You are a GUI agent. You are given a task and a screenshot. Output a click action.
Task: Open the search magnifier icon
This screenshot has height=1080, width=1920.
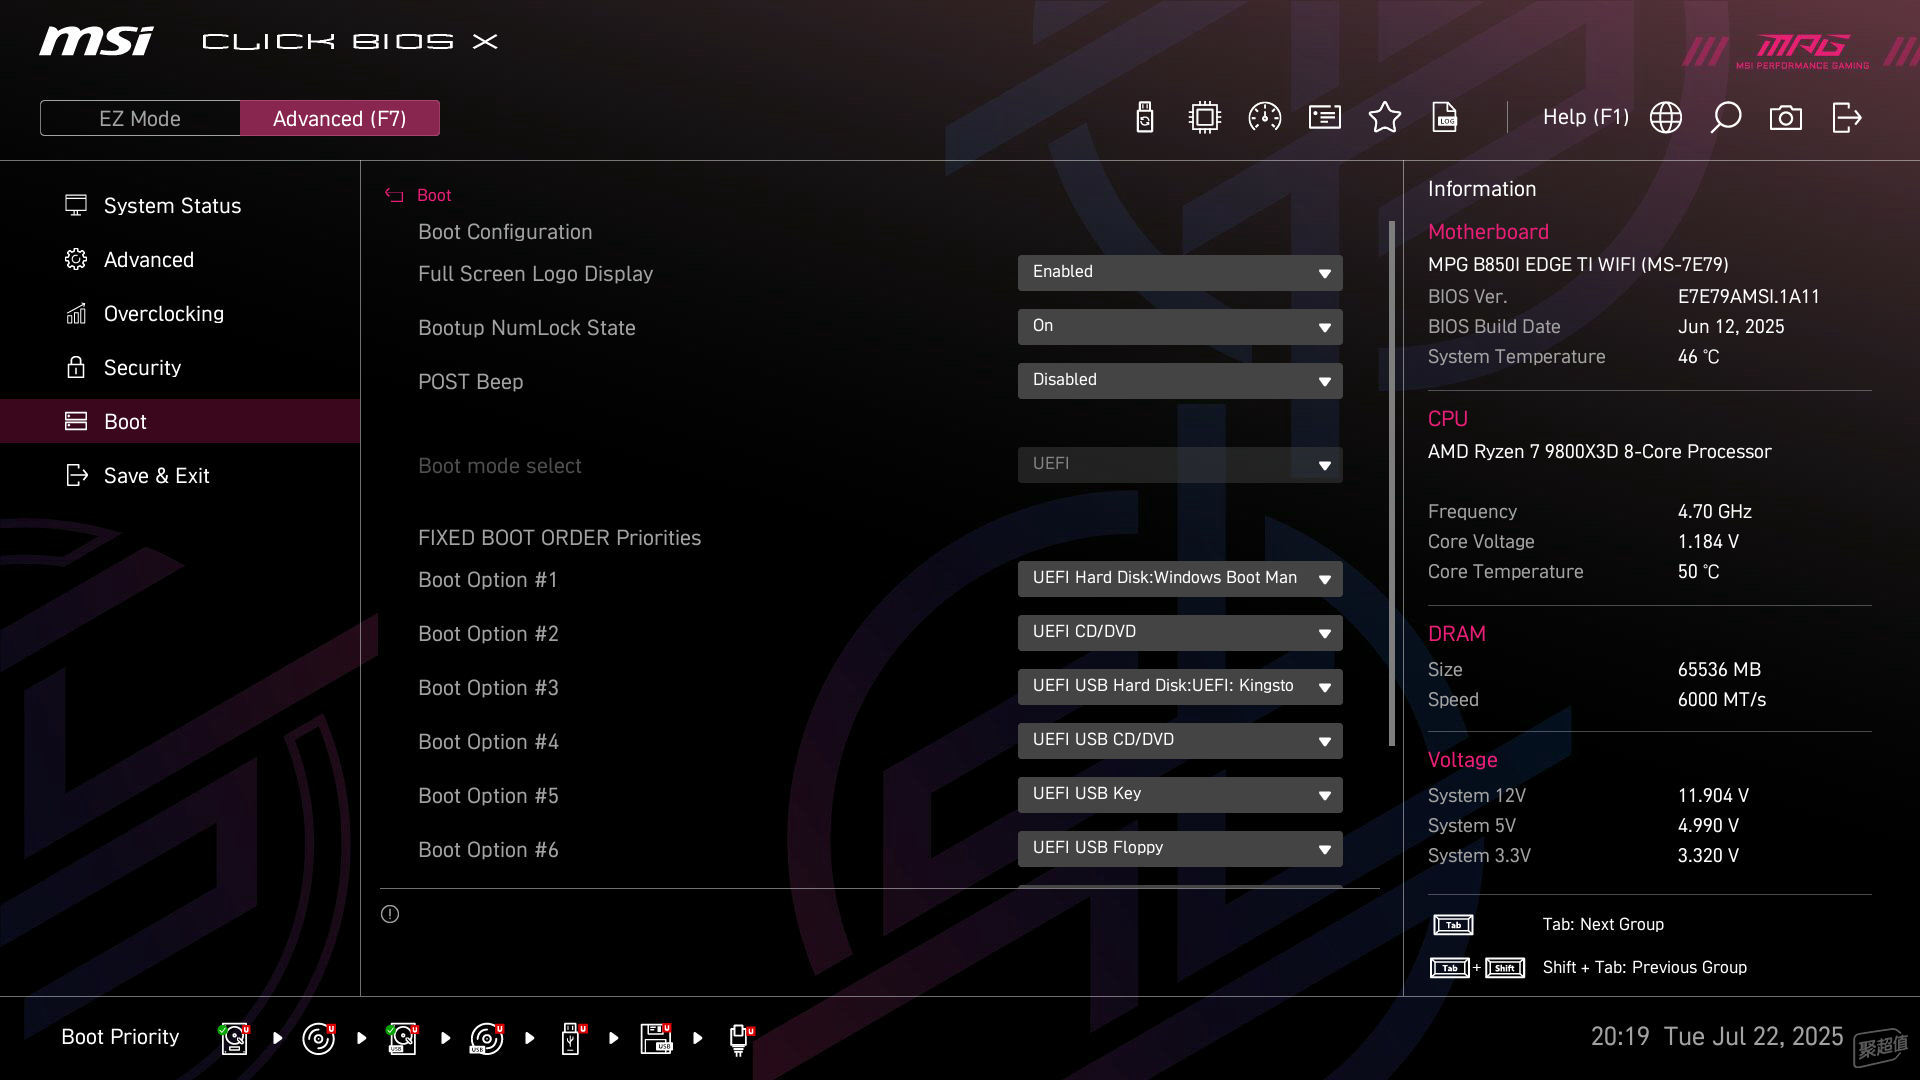tap(1726, 117)
